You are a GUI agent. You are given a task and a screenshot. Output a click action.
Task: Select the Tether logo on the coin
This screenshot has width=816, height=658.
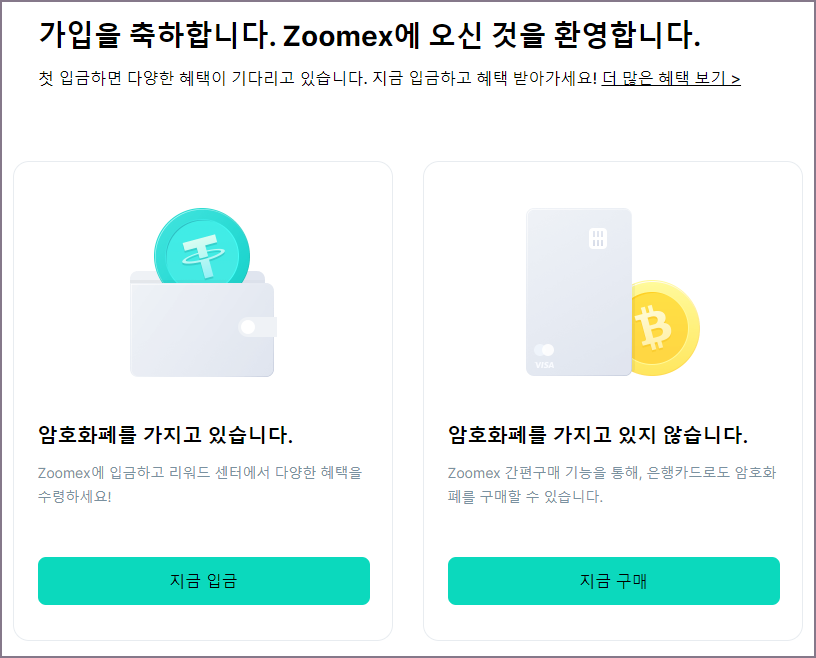[x=200, y=252]
